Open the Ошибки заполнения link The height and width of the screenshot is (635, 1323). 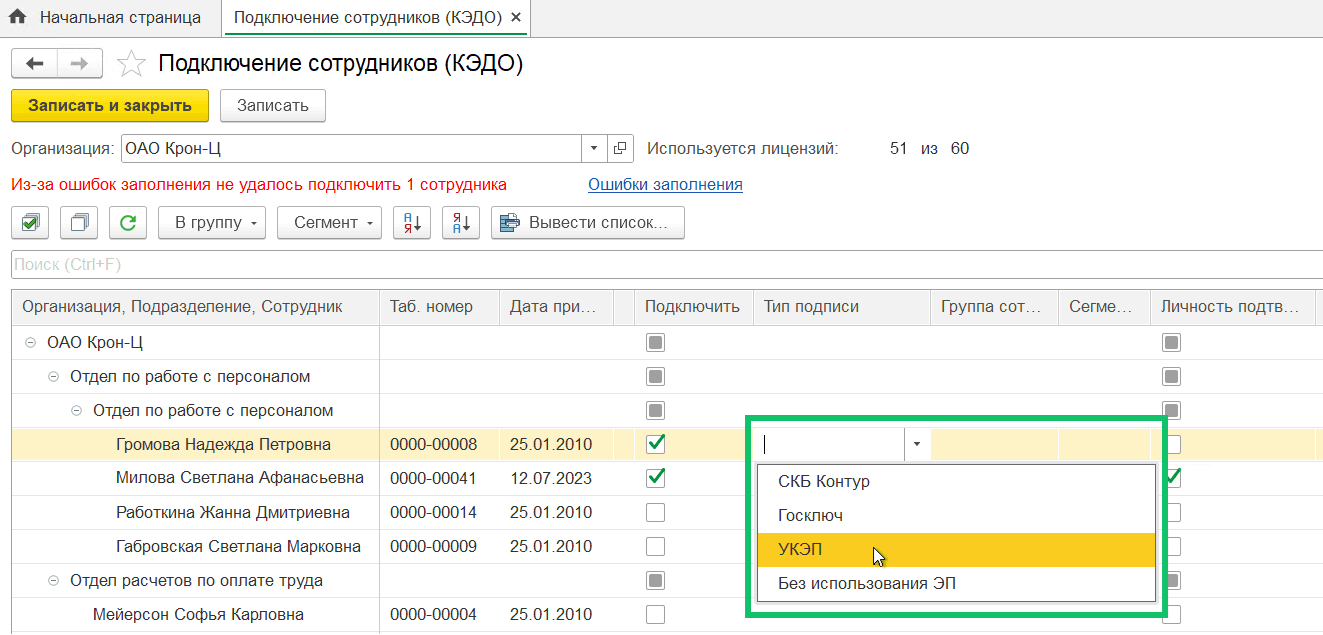coord(665,184)
